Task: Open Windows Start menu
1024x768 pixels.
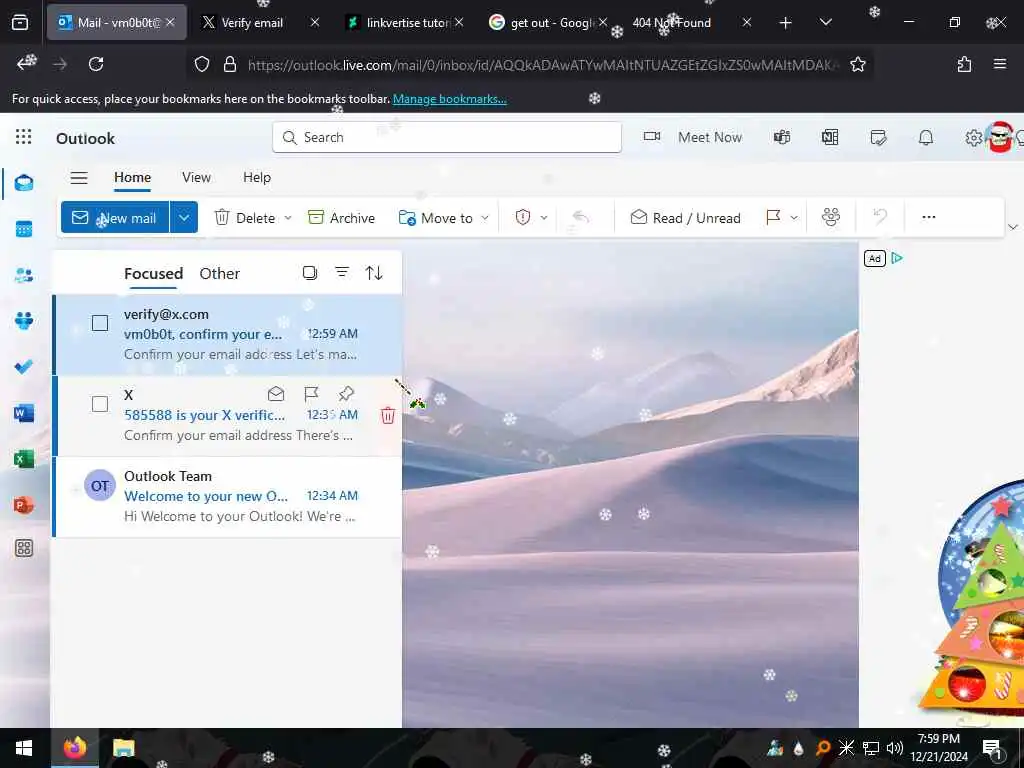Action: (24, 748)
